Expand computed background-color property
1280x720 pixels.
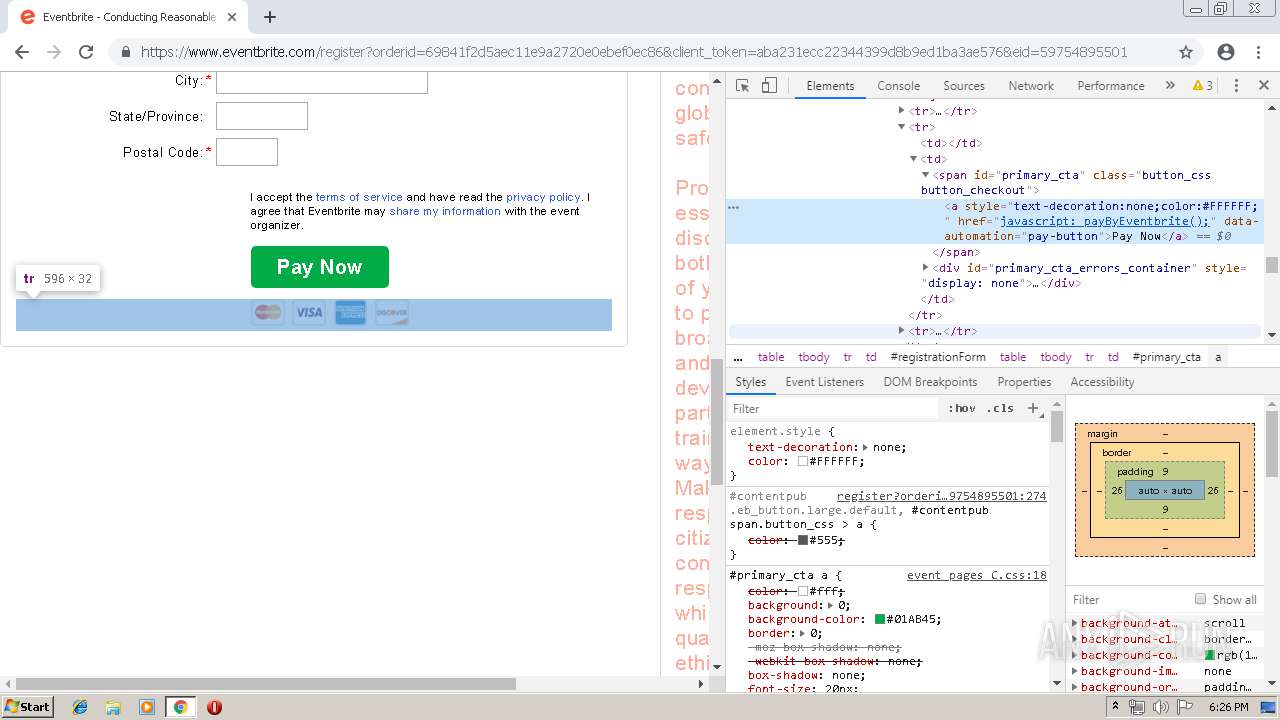click(1075, 655)
